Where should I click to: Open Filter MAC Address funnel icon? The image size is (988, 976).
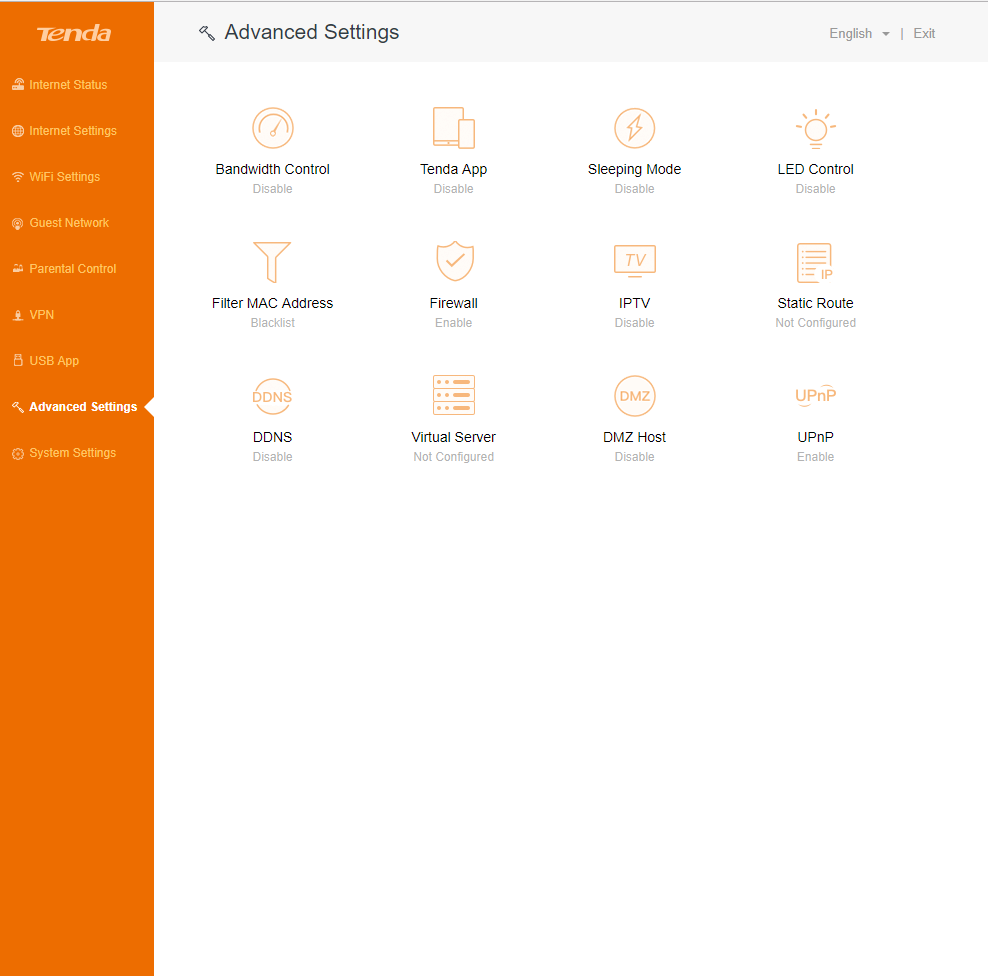[272, 261]
